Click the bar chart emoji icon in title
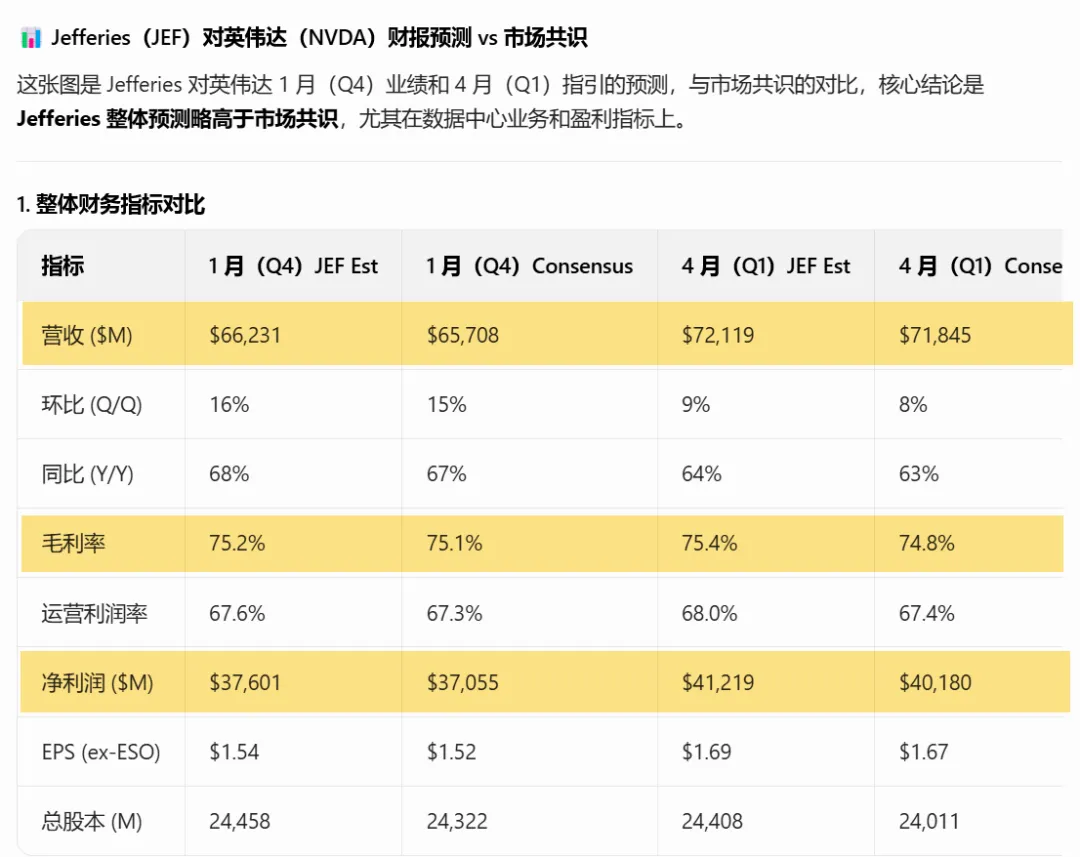The height and width of the screenshot is (857, 1080). [x=30, y=37]
